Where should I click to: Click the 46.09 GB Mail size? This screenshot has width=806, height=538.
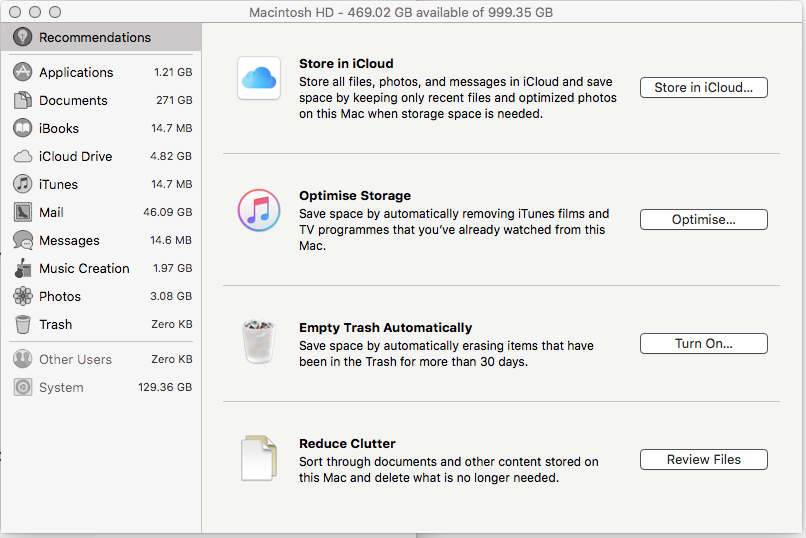(168, 212)
